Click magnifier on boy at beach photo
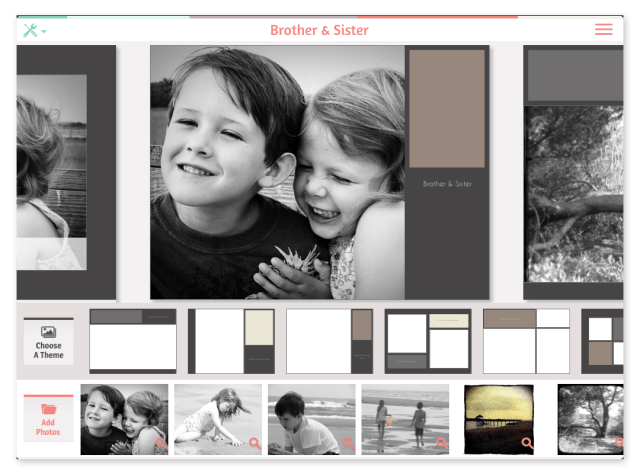 pyautogui.click(x=348, y=442)
